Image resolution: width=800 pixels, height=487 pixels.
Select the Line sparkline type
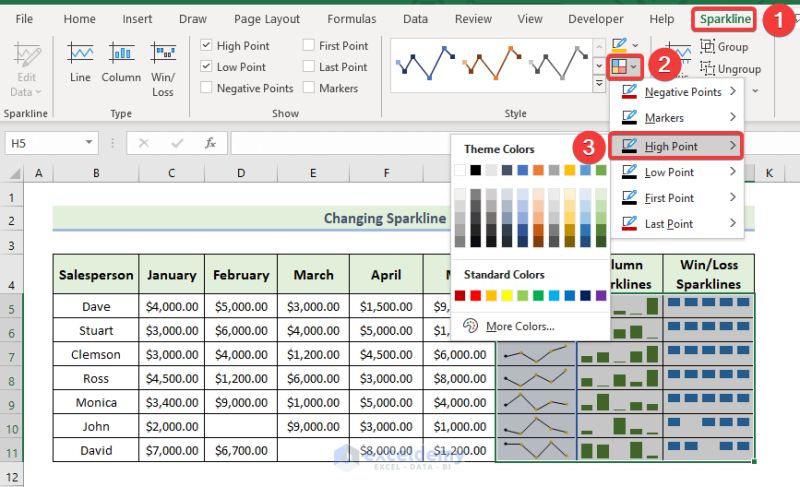pyautogui.click(x=80, y=63)
